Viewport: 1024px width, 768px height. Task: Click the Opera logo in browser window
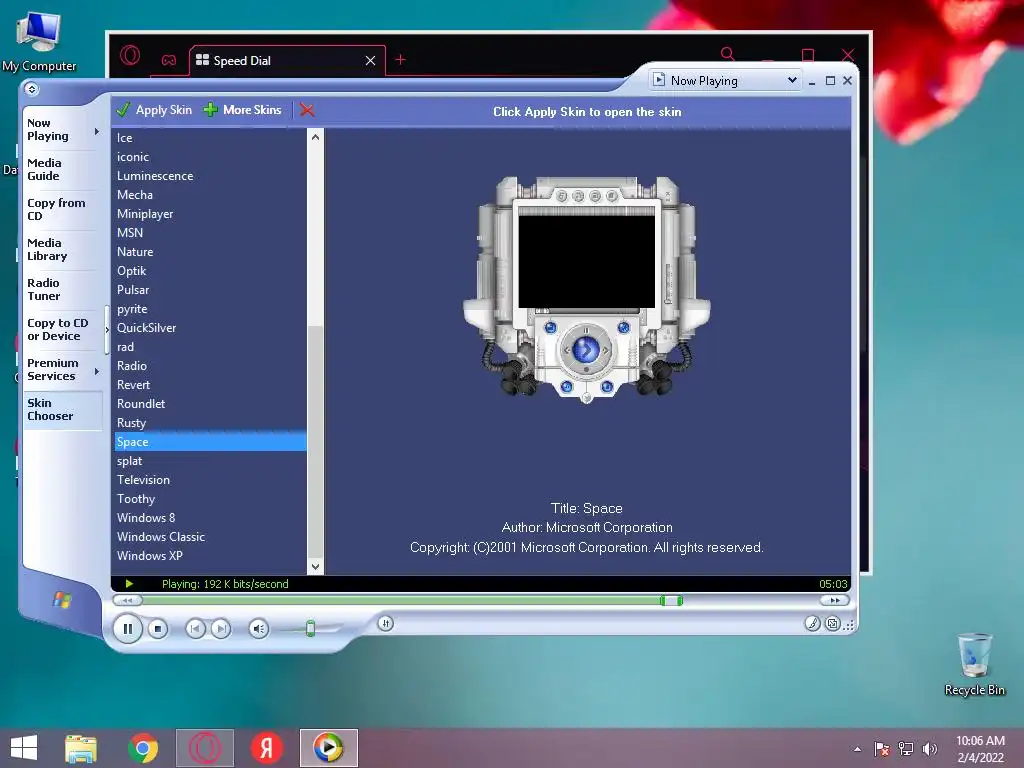tap(130, 56)
